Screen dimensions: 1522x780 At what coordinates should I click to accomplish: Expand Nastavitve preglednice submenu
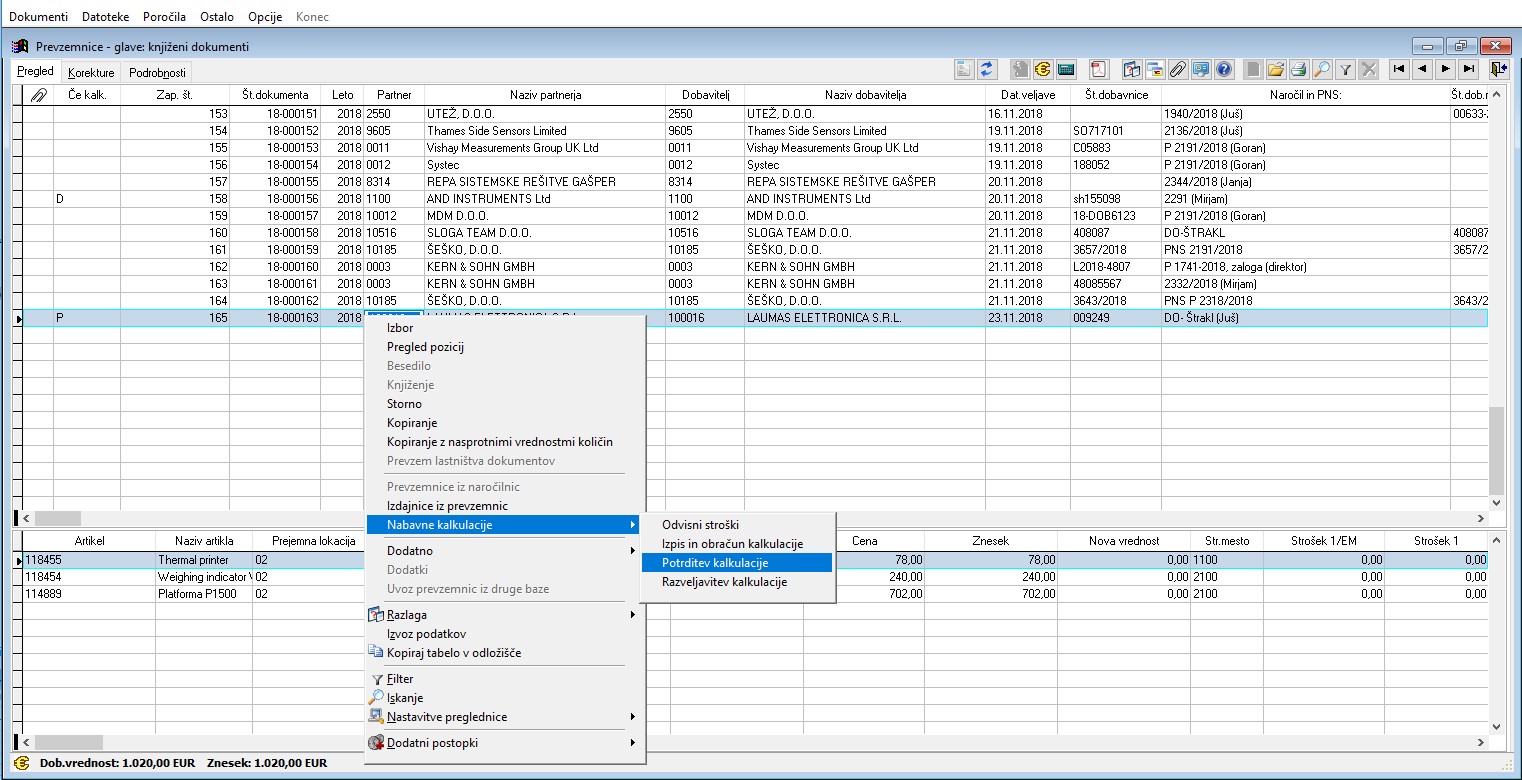[x=503, y=717]
